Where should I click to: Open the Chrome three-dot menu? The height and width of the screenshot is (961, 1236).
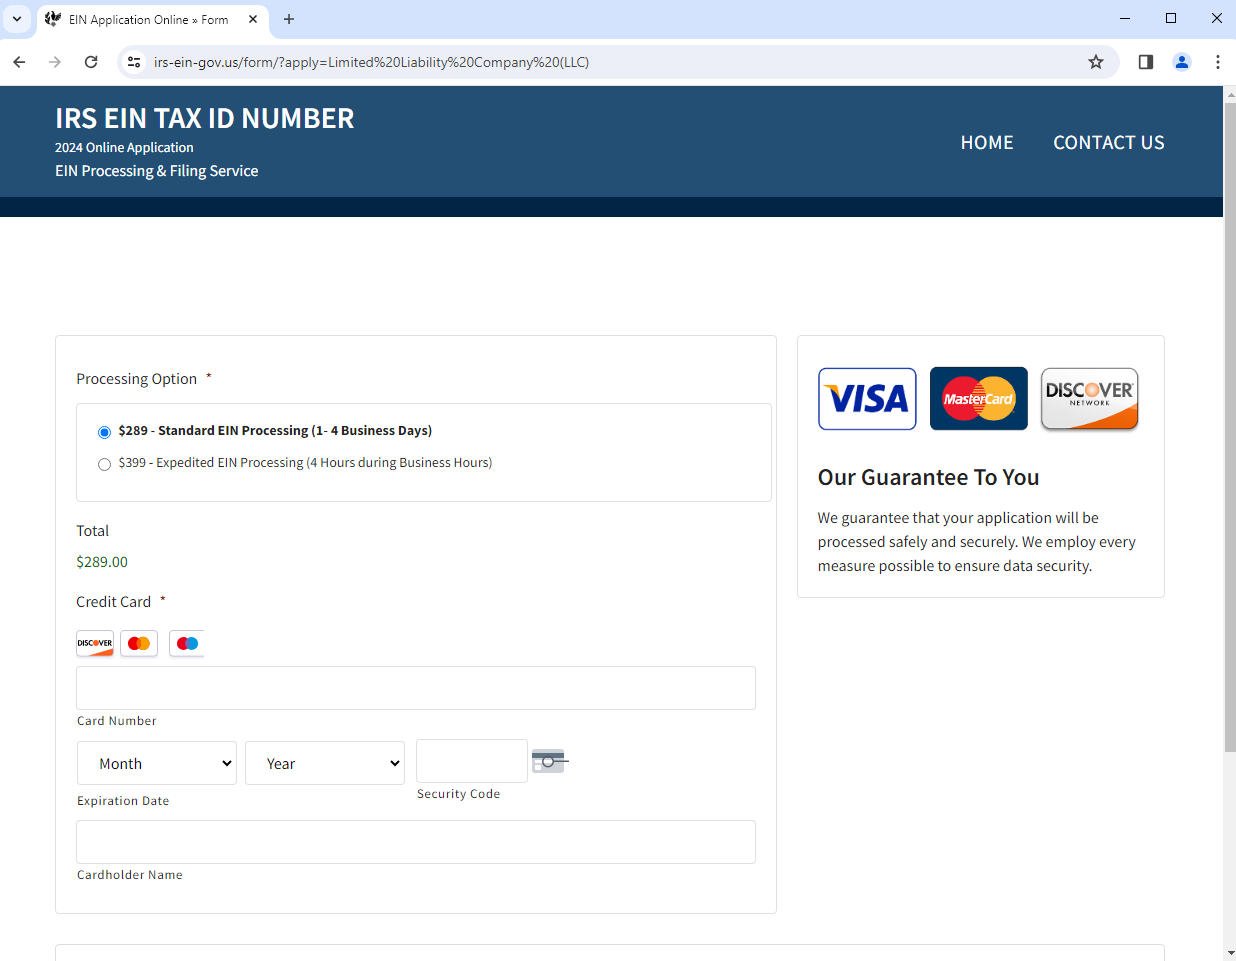click(x=1217, y=62)
